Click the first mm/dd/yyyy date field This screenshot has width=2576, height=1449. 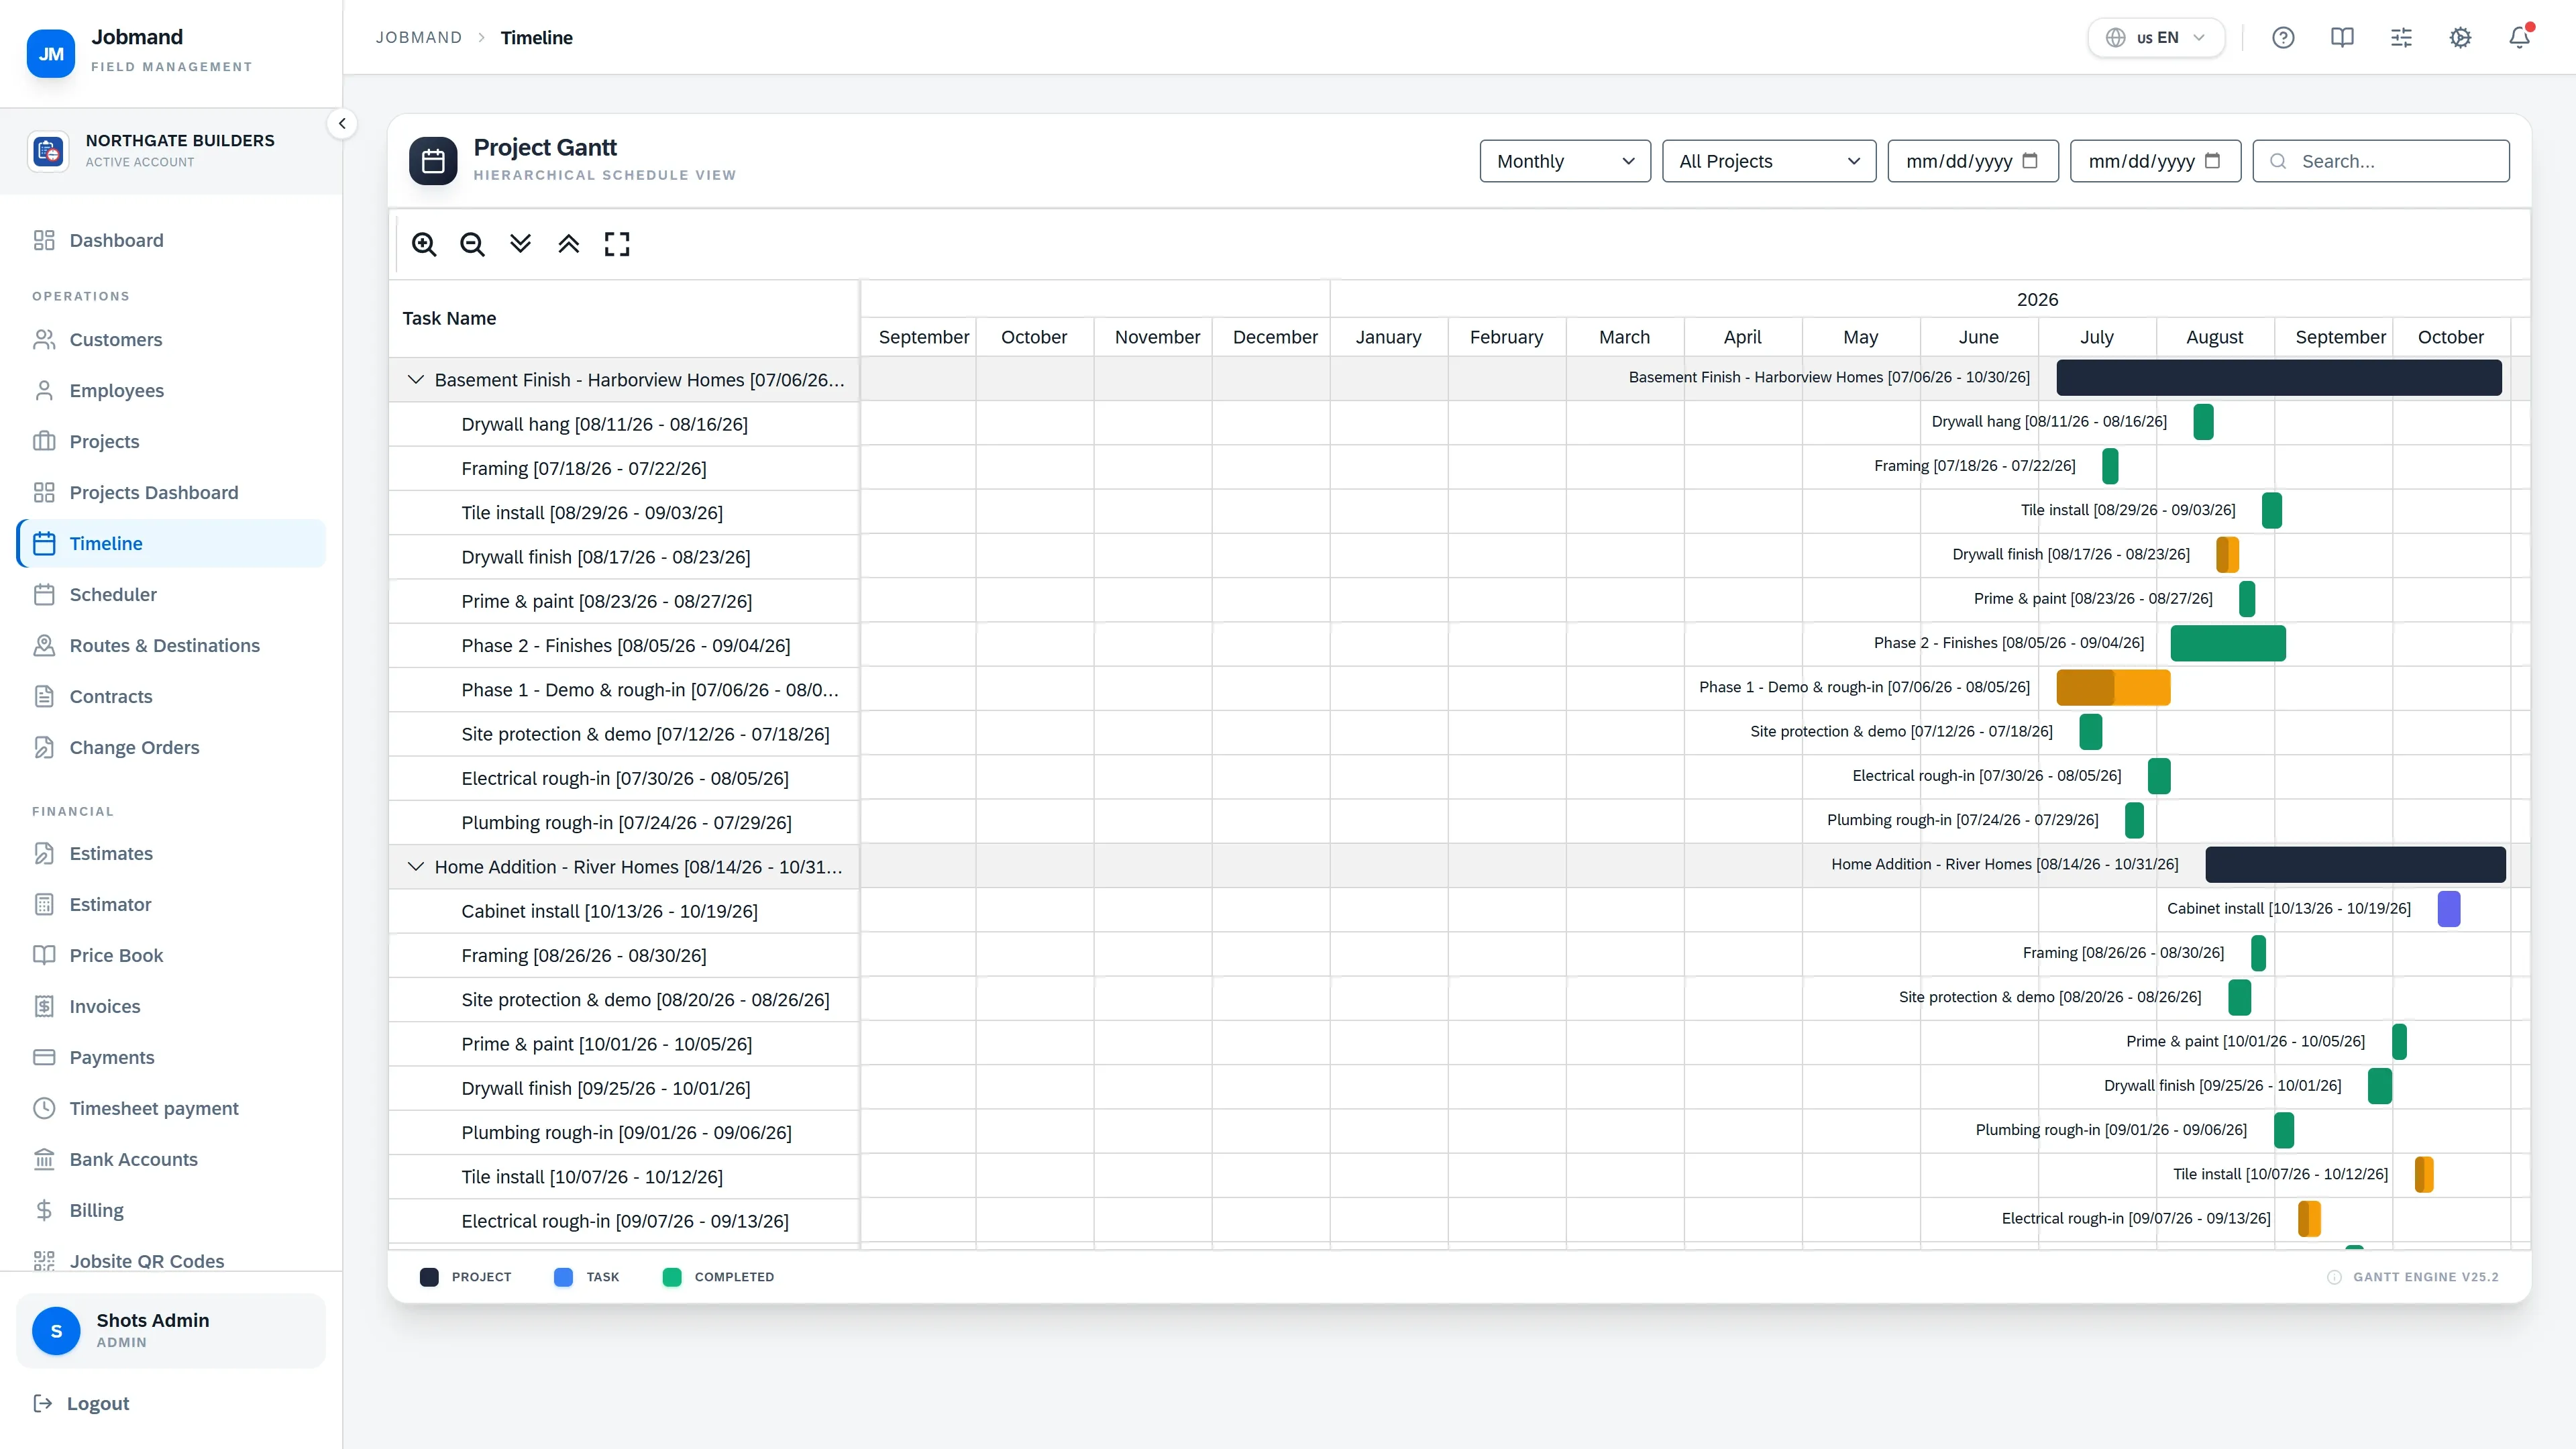pos(1973,161)
